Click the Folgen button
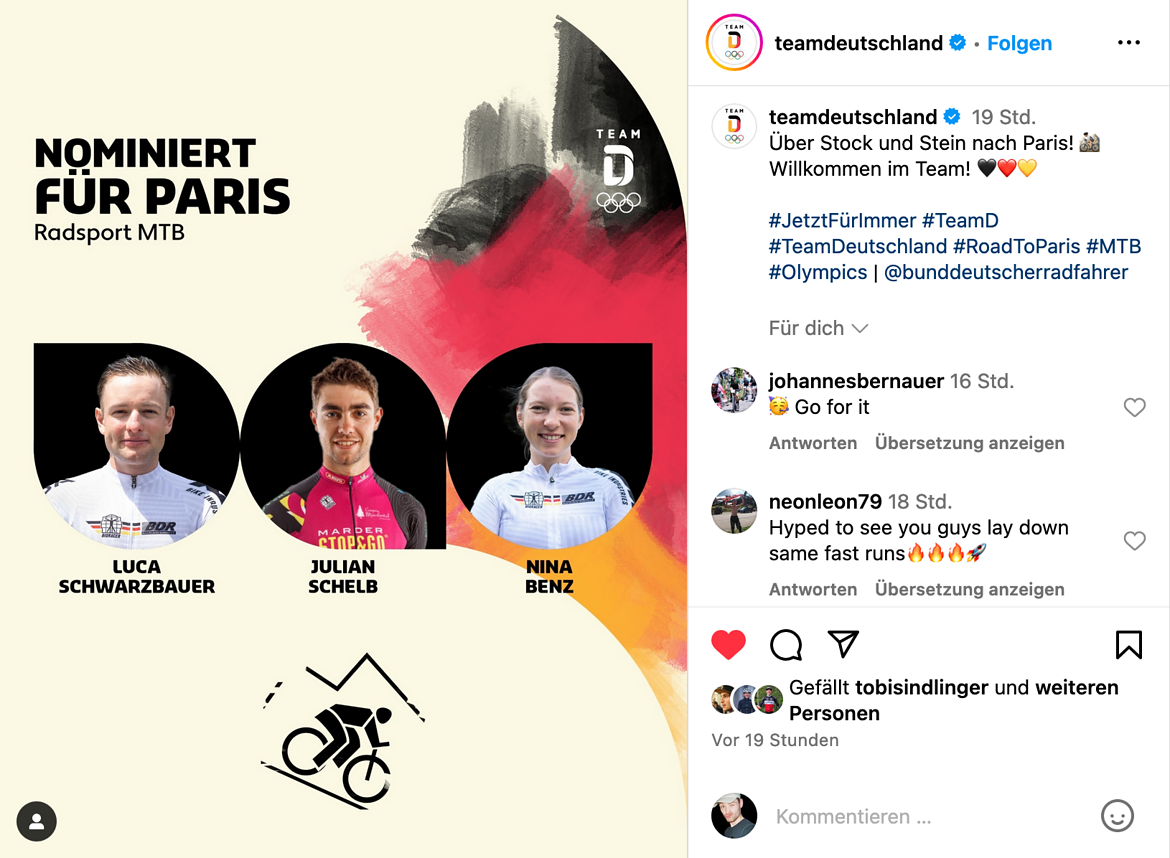Viewport: 1170px width, 858px height. coord(1019,43)
